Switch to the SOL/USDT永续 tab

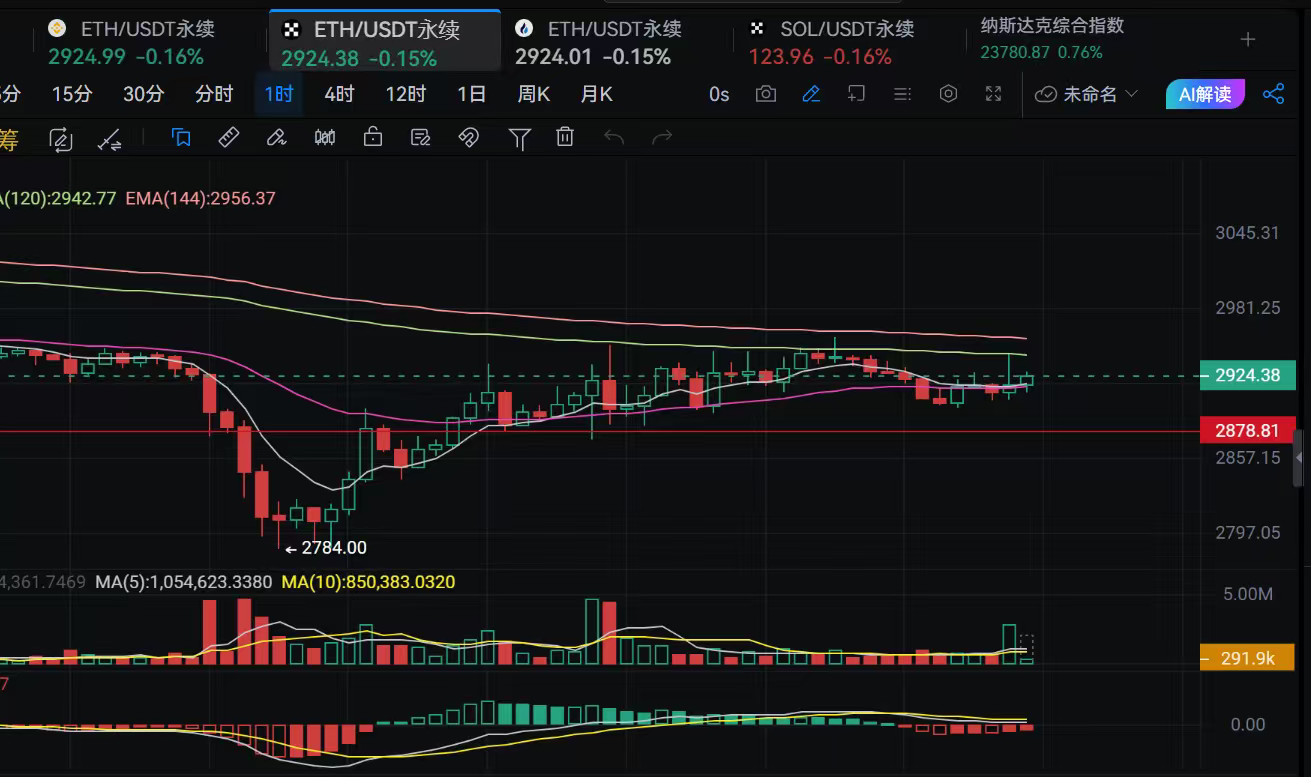point(835,42)
